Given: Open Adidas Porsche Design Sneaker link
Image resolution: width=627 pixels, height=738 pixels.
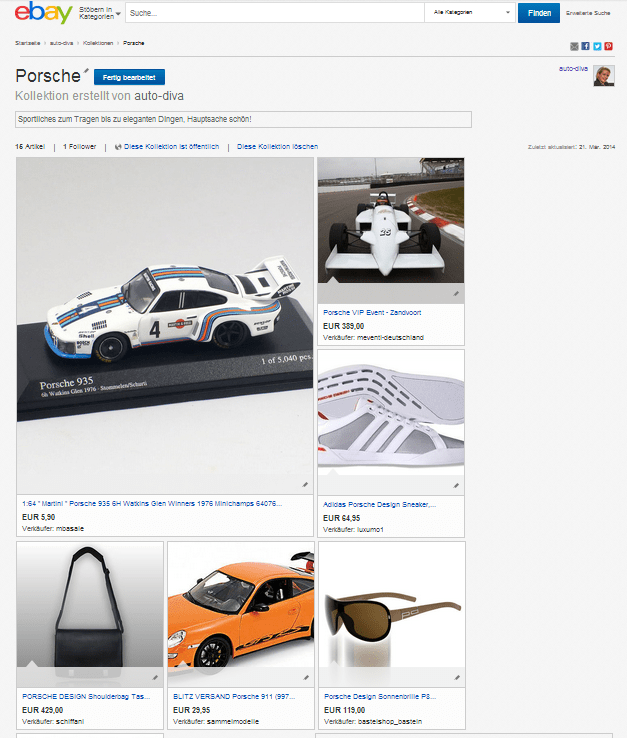Looking at the screenshot, I should [379, 505].
